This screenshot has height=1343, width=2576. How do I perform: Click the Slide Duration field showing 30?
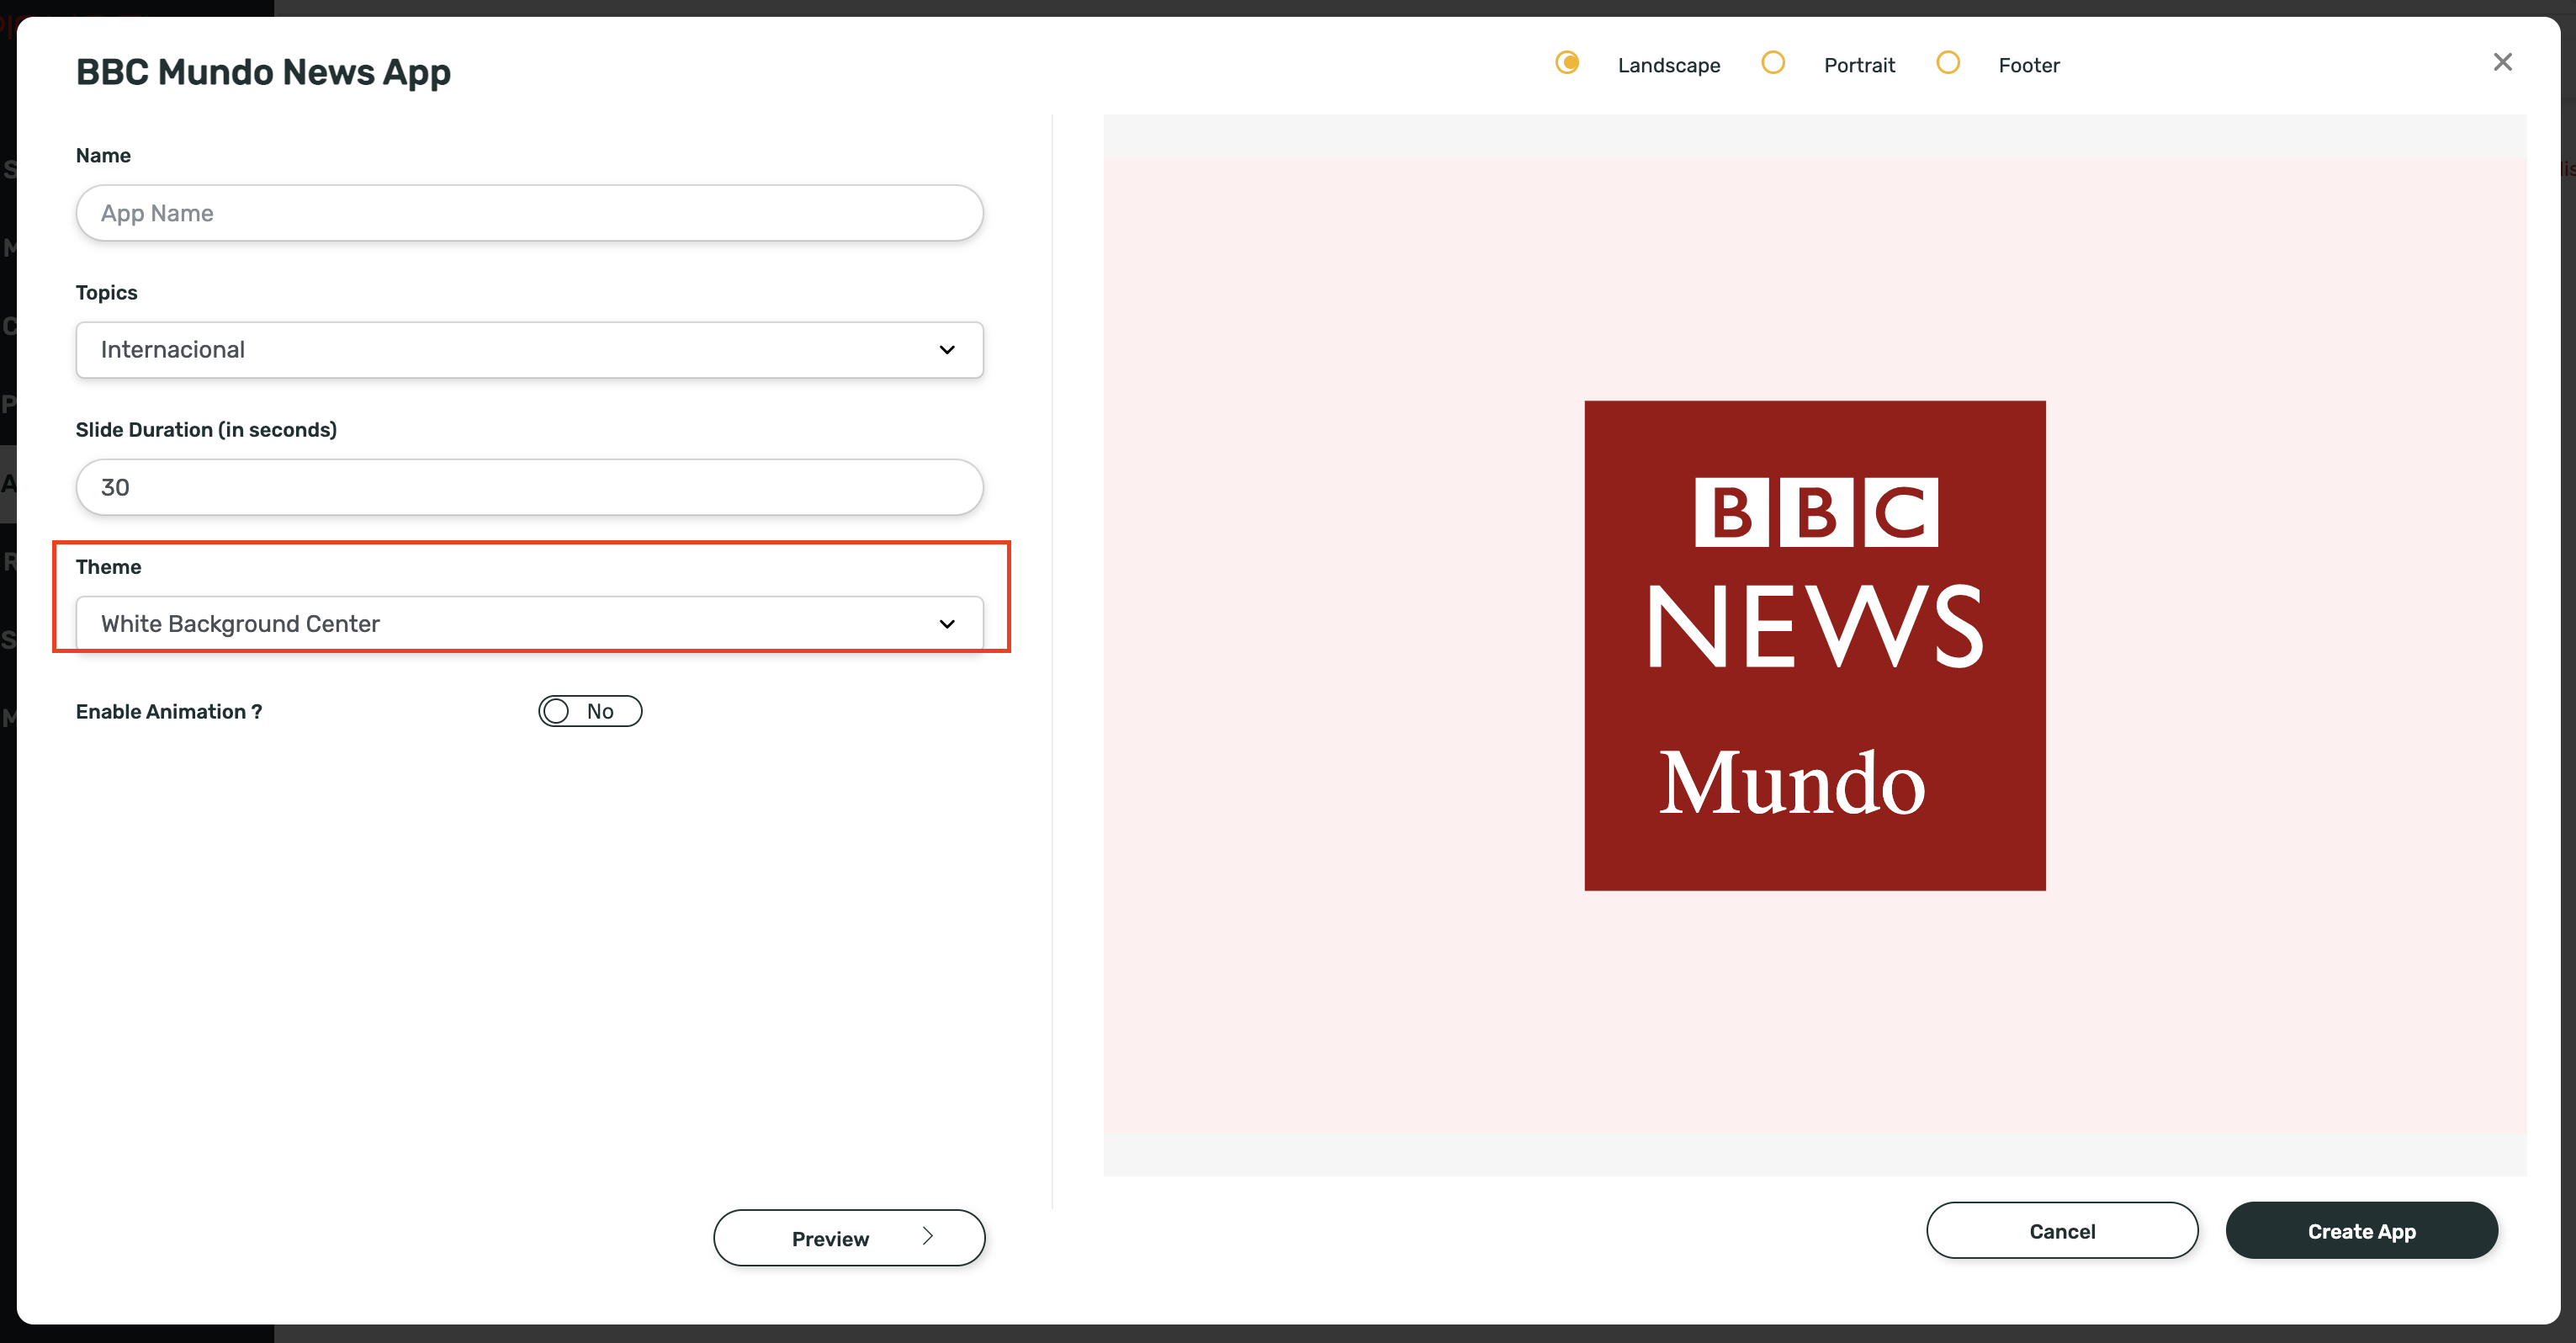[x=529, y=487]
